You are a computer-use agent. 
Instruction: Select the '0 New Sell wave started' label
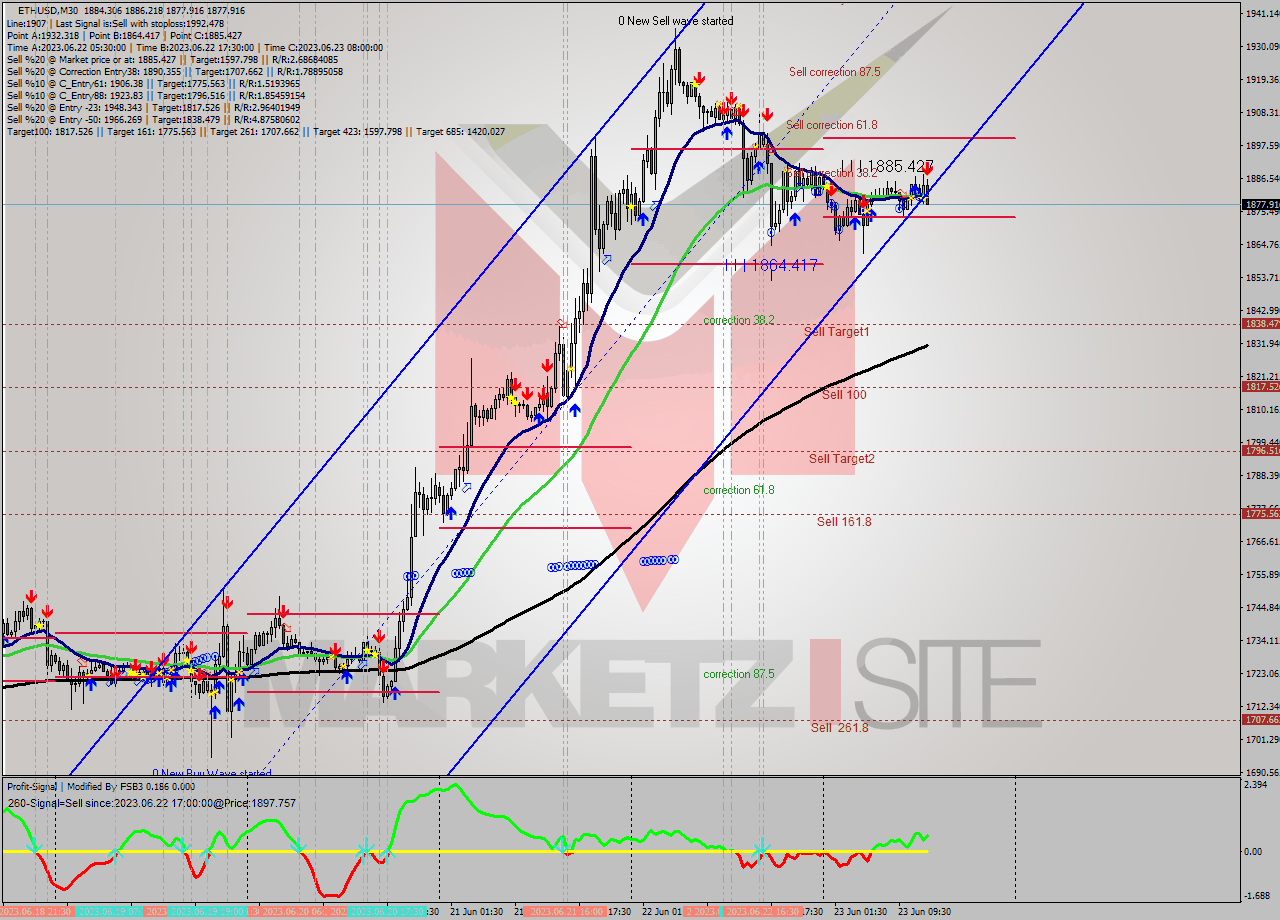[675, 21]
